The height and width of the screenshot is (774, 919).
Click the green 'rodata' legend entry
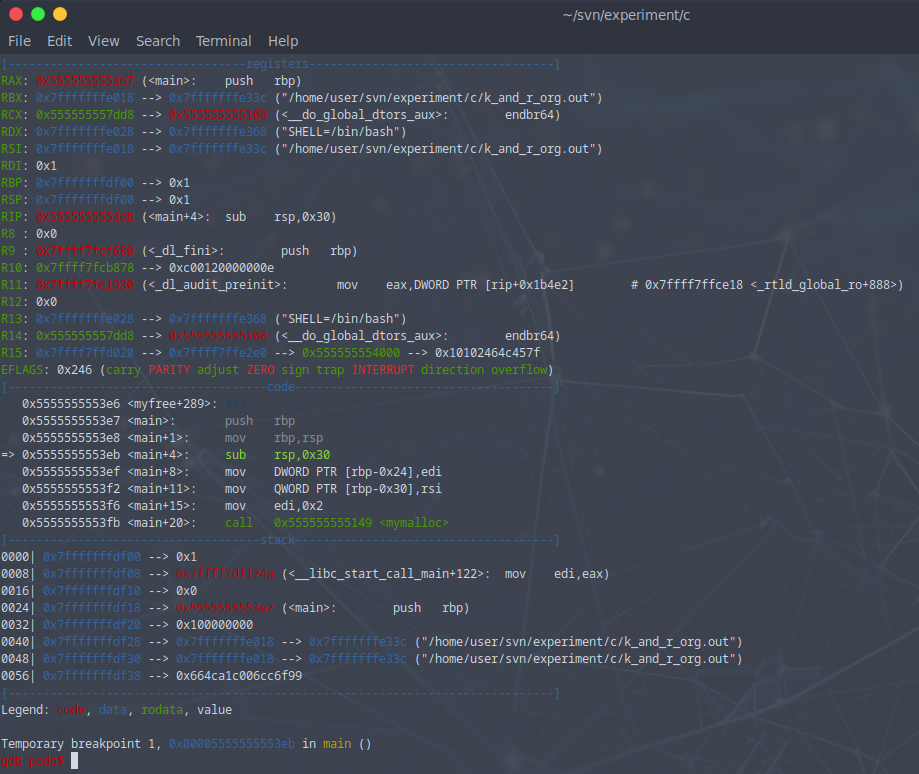pos(162,710)
